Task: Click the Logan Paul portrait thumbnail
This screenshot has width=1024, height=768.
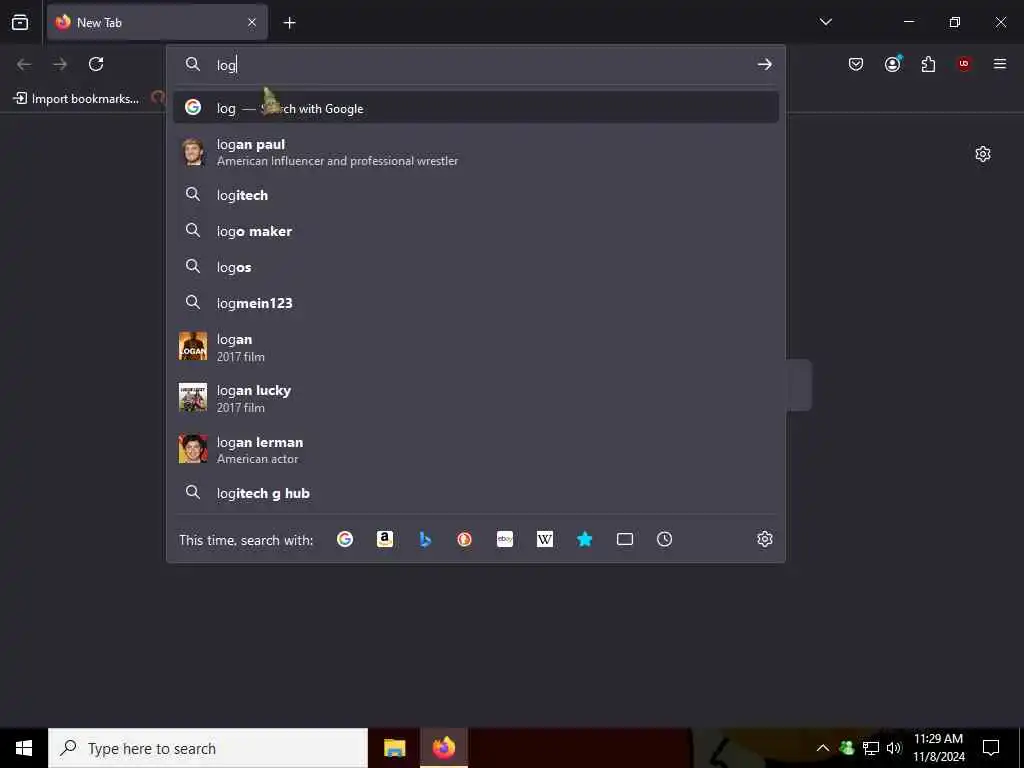Action: tap(193, 152)
